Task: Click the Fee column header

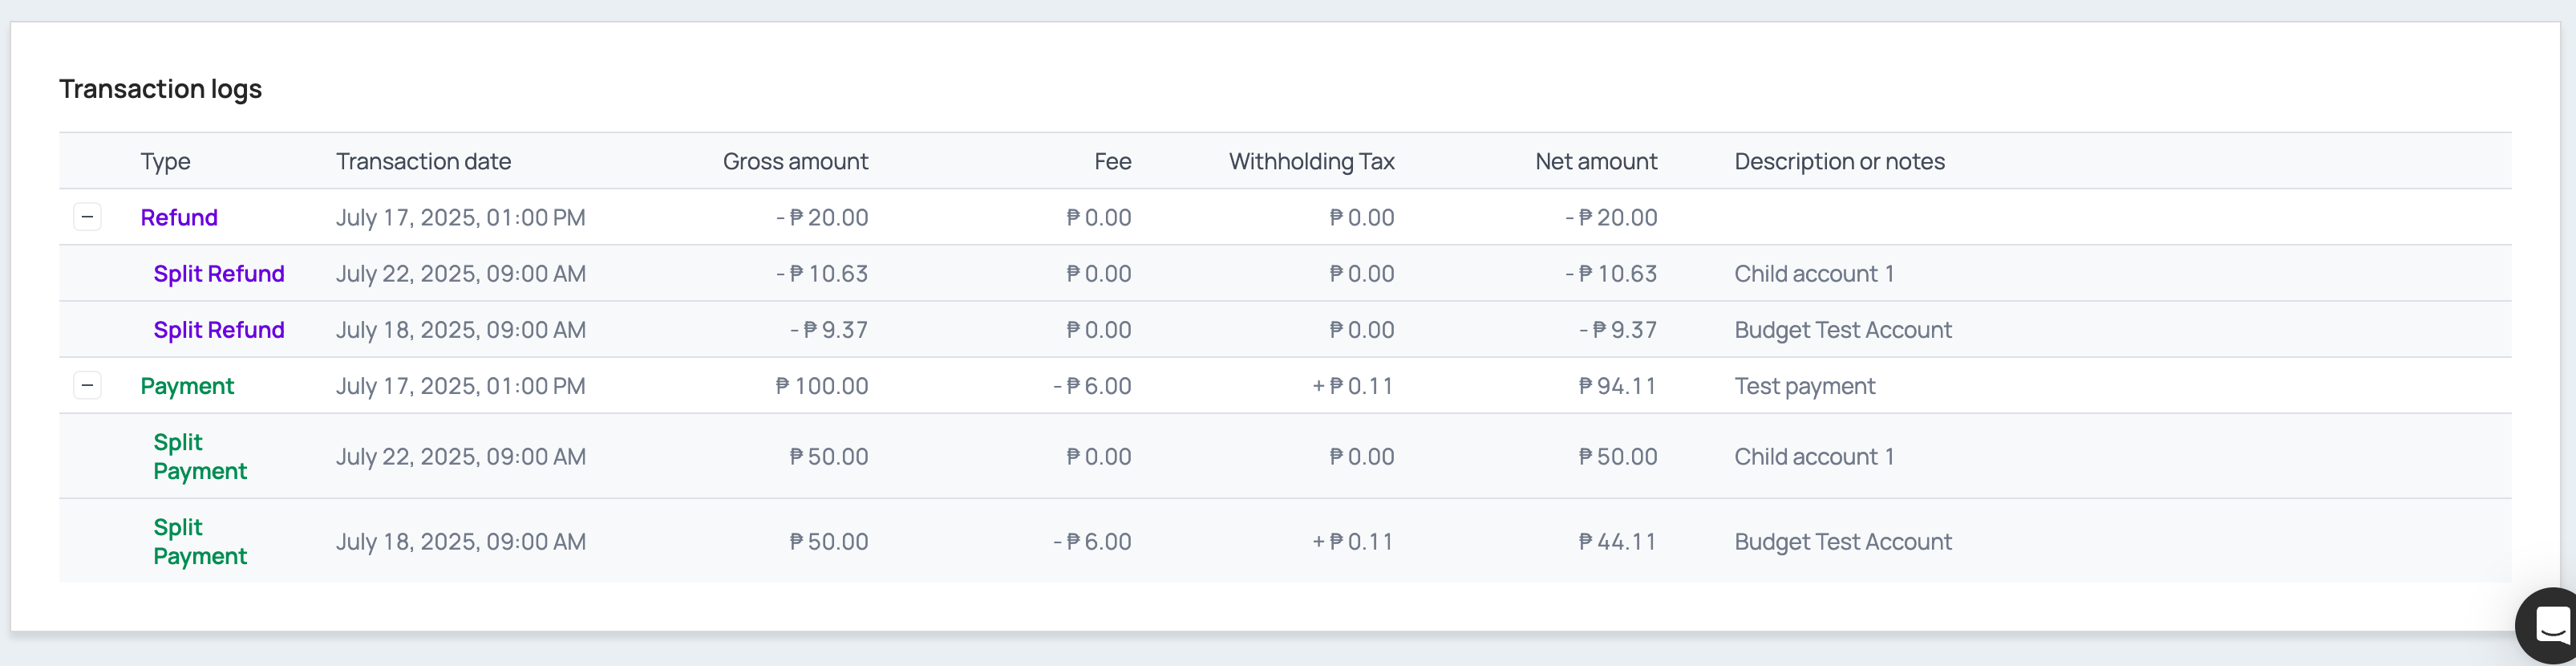Action: [1112, 161]
